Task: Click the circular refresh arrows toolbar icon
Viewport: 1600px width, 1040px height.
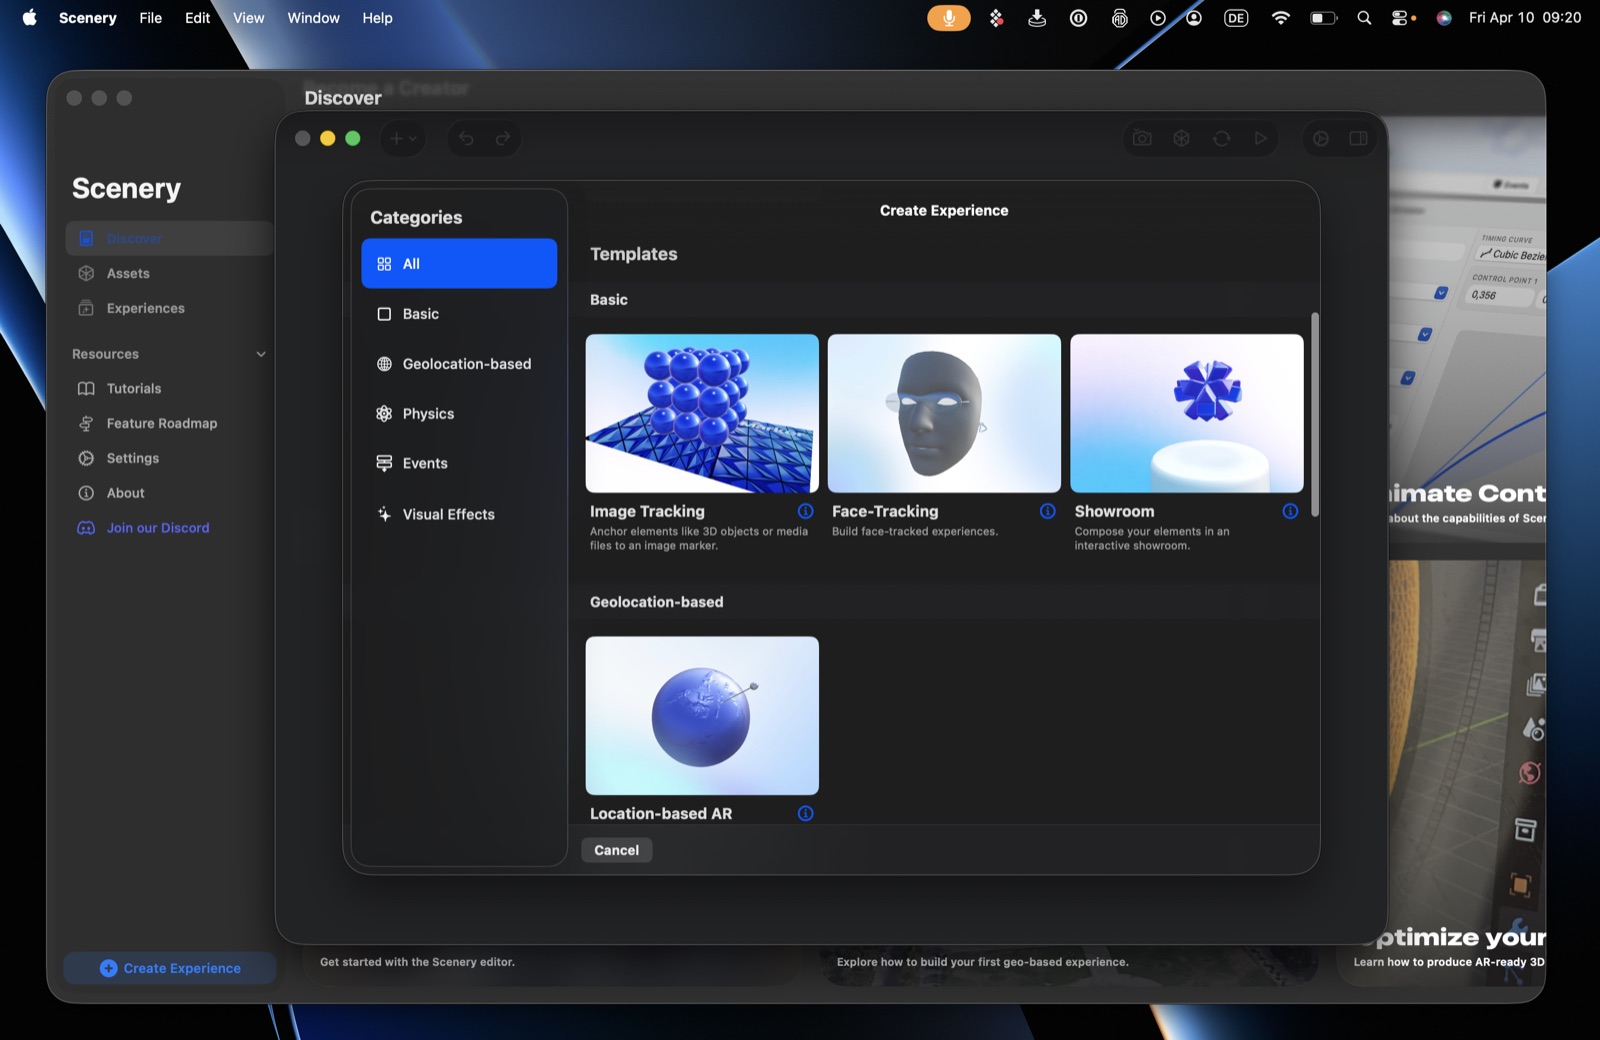Action: click(1221, 138)
